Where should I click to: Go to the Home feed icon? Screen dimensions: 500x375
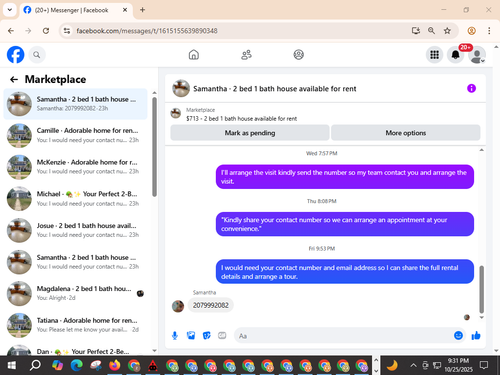click(x=194, y=55)
